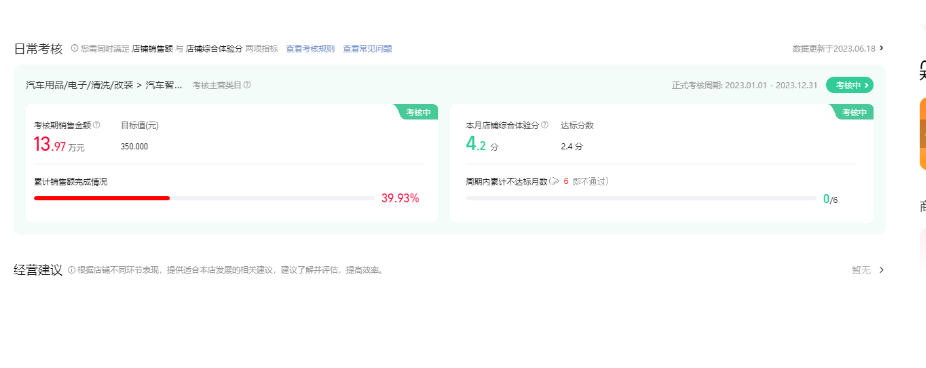926x368 pixels.
Task: Click the green 考核中 pill button
Action: 850,85
